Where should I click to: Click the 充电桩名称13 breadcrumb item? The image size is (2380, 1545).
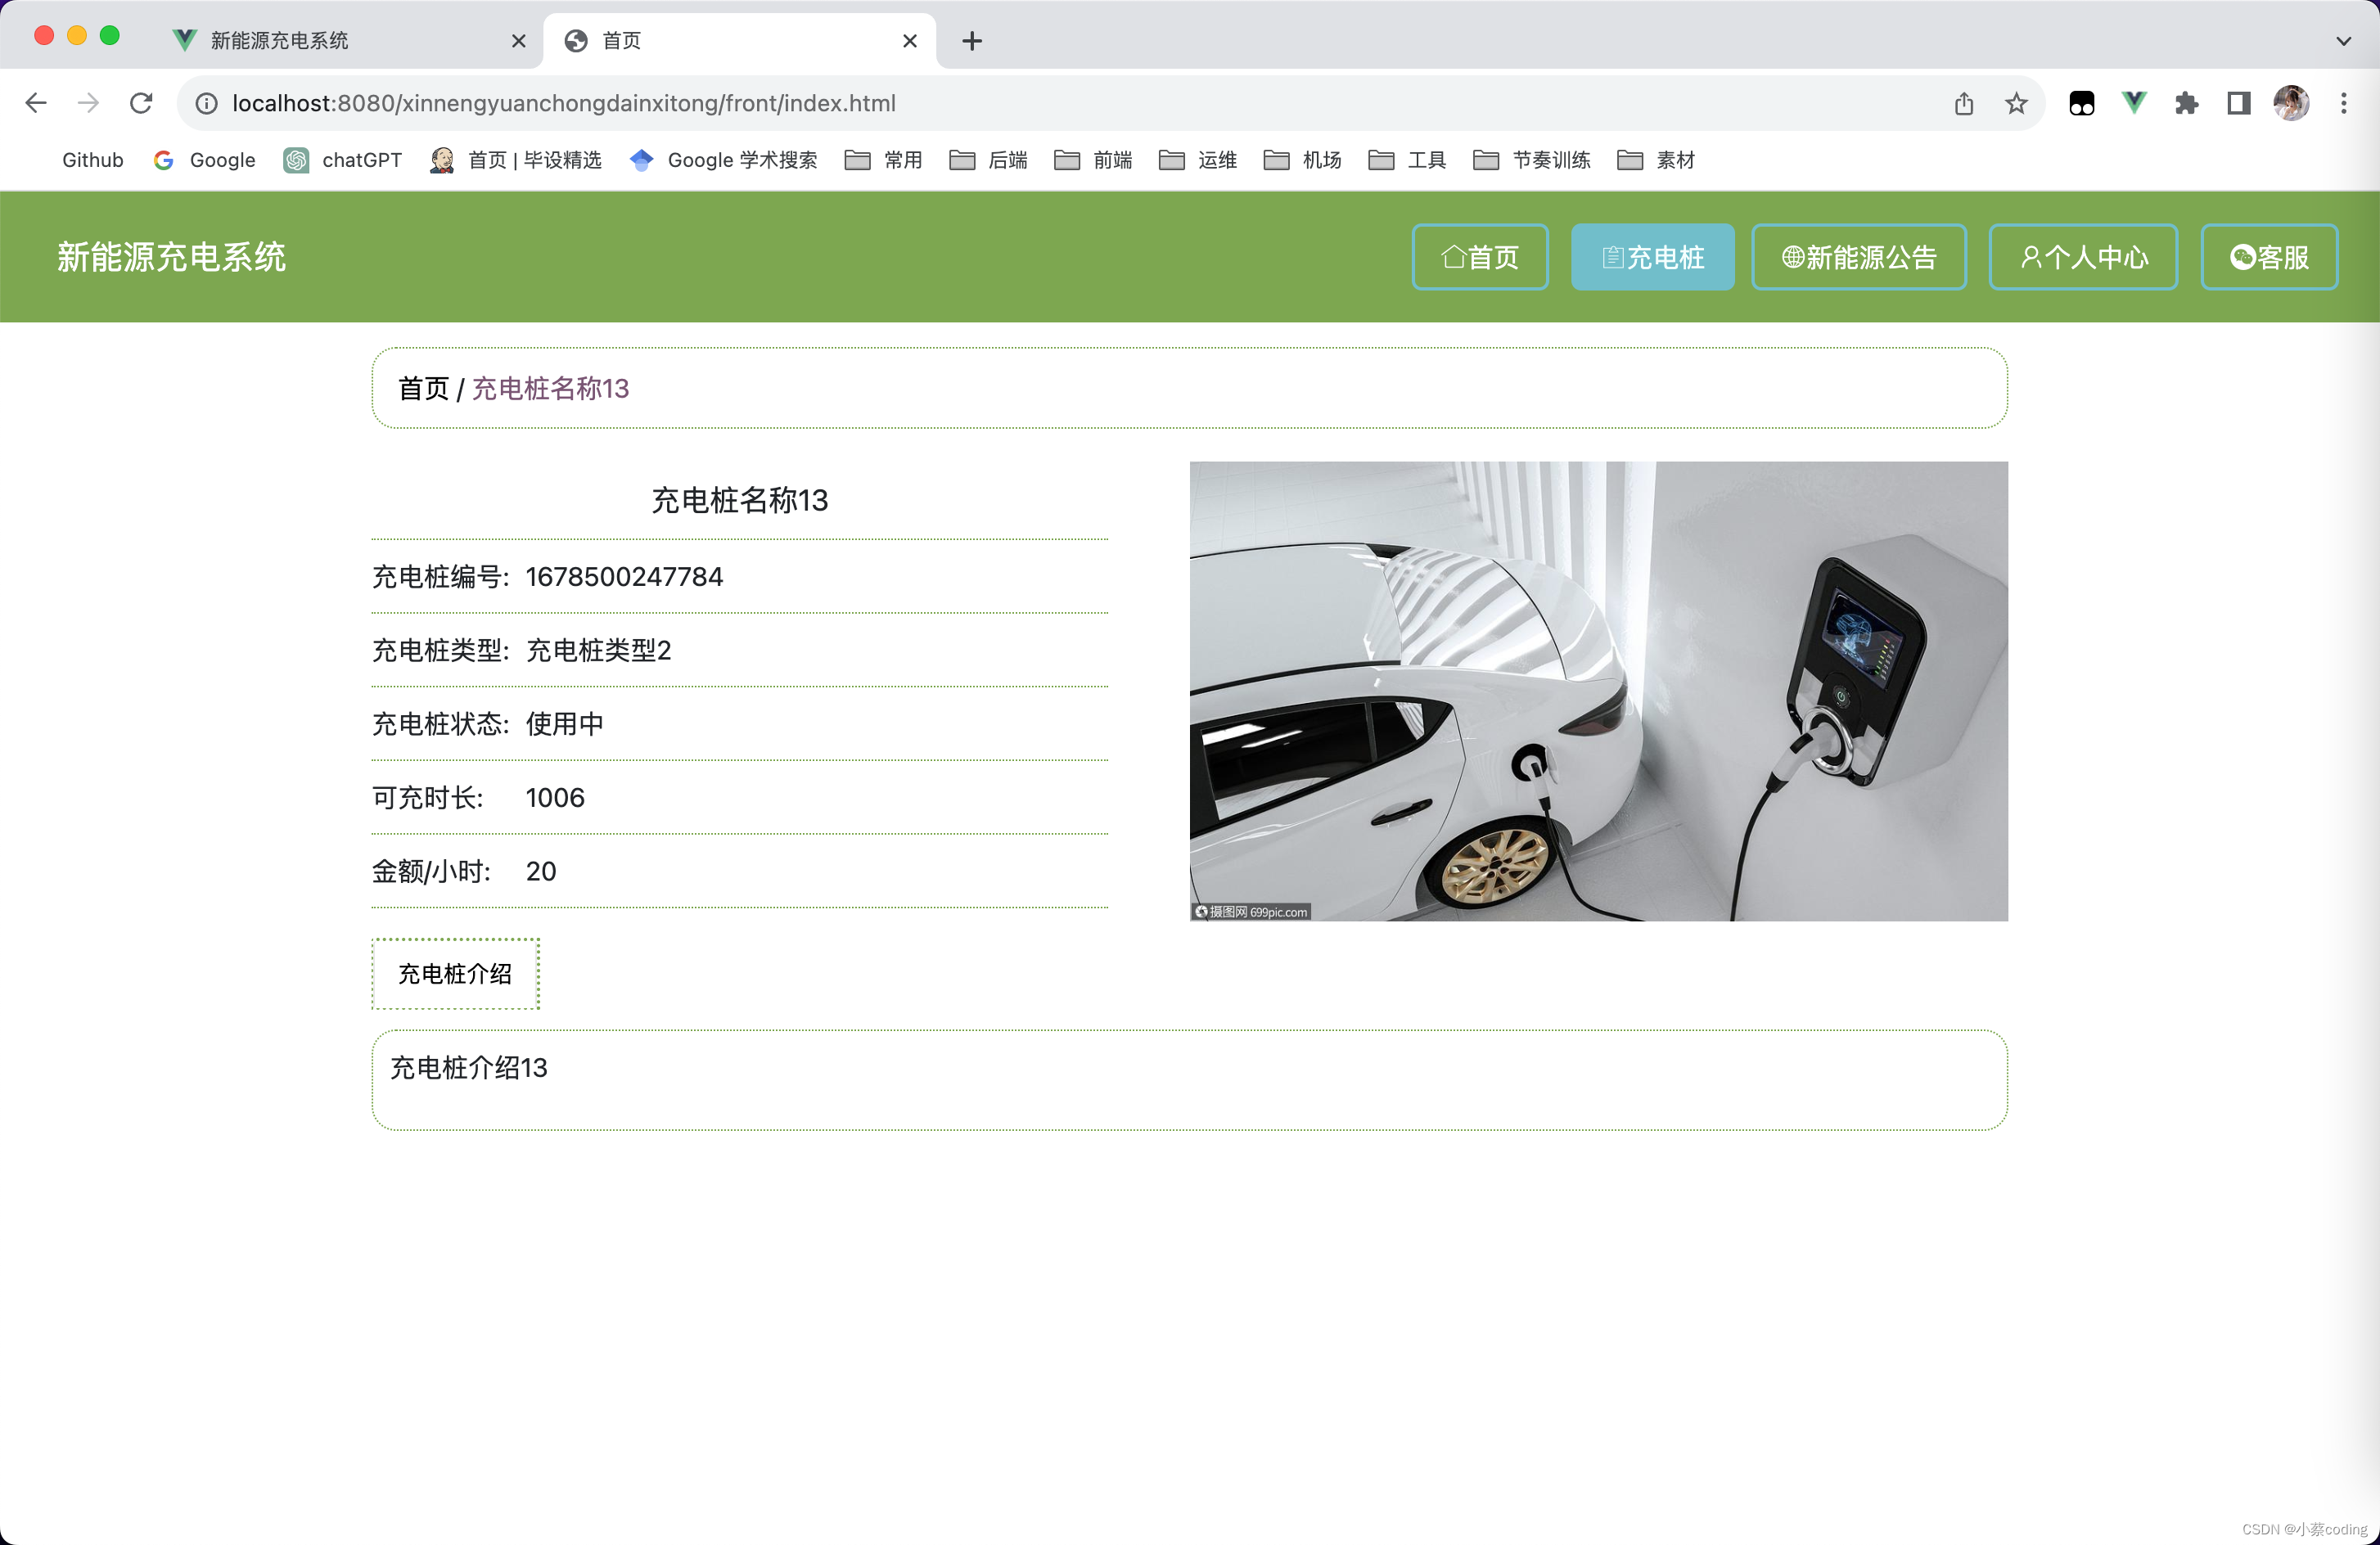(x=550, y=388)
